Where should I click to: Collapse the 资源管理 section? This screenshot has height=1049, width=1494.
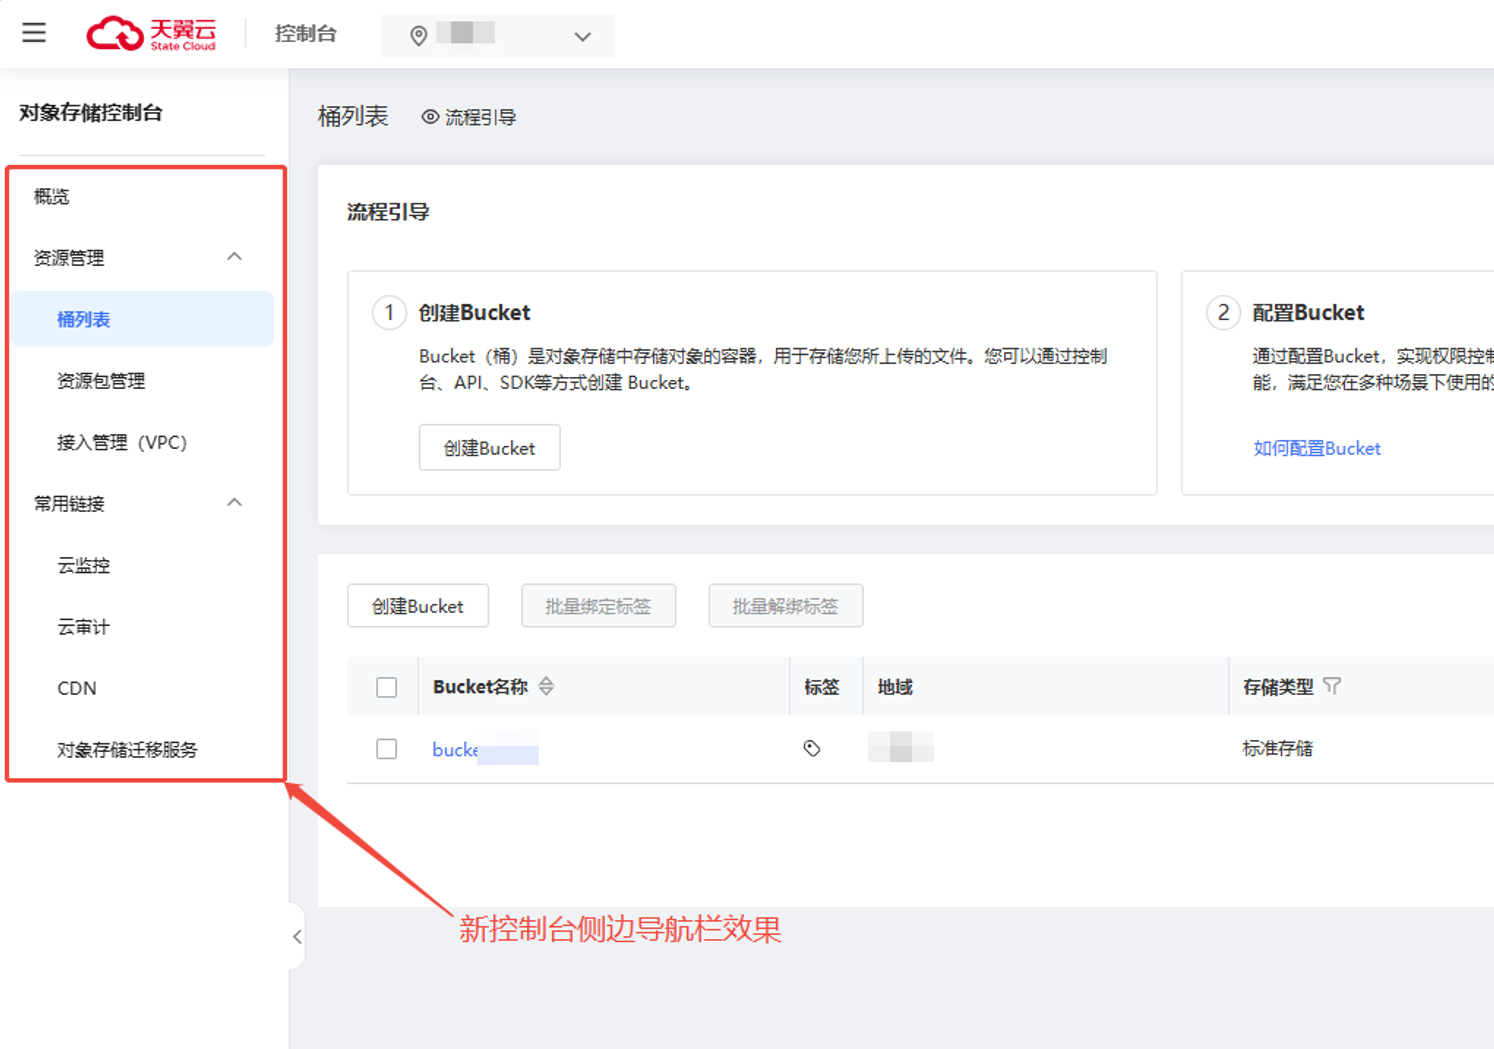point(234,257)
